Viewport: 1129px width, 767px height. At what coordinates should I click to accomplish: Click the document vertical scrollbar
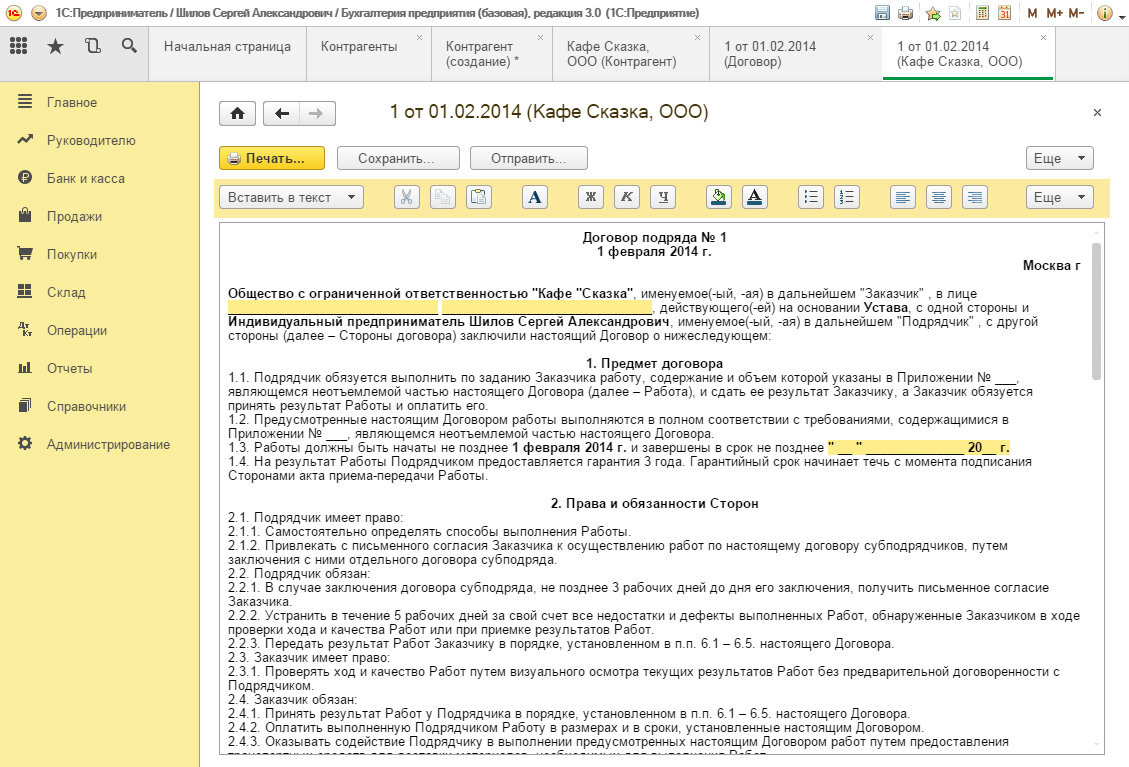point(1095,310)
